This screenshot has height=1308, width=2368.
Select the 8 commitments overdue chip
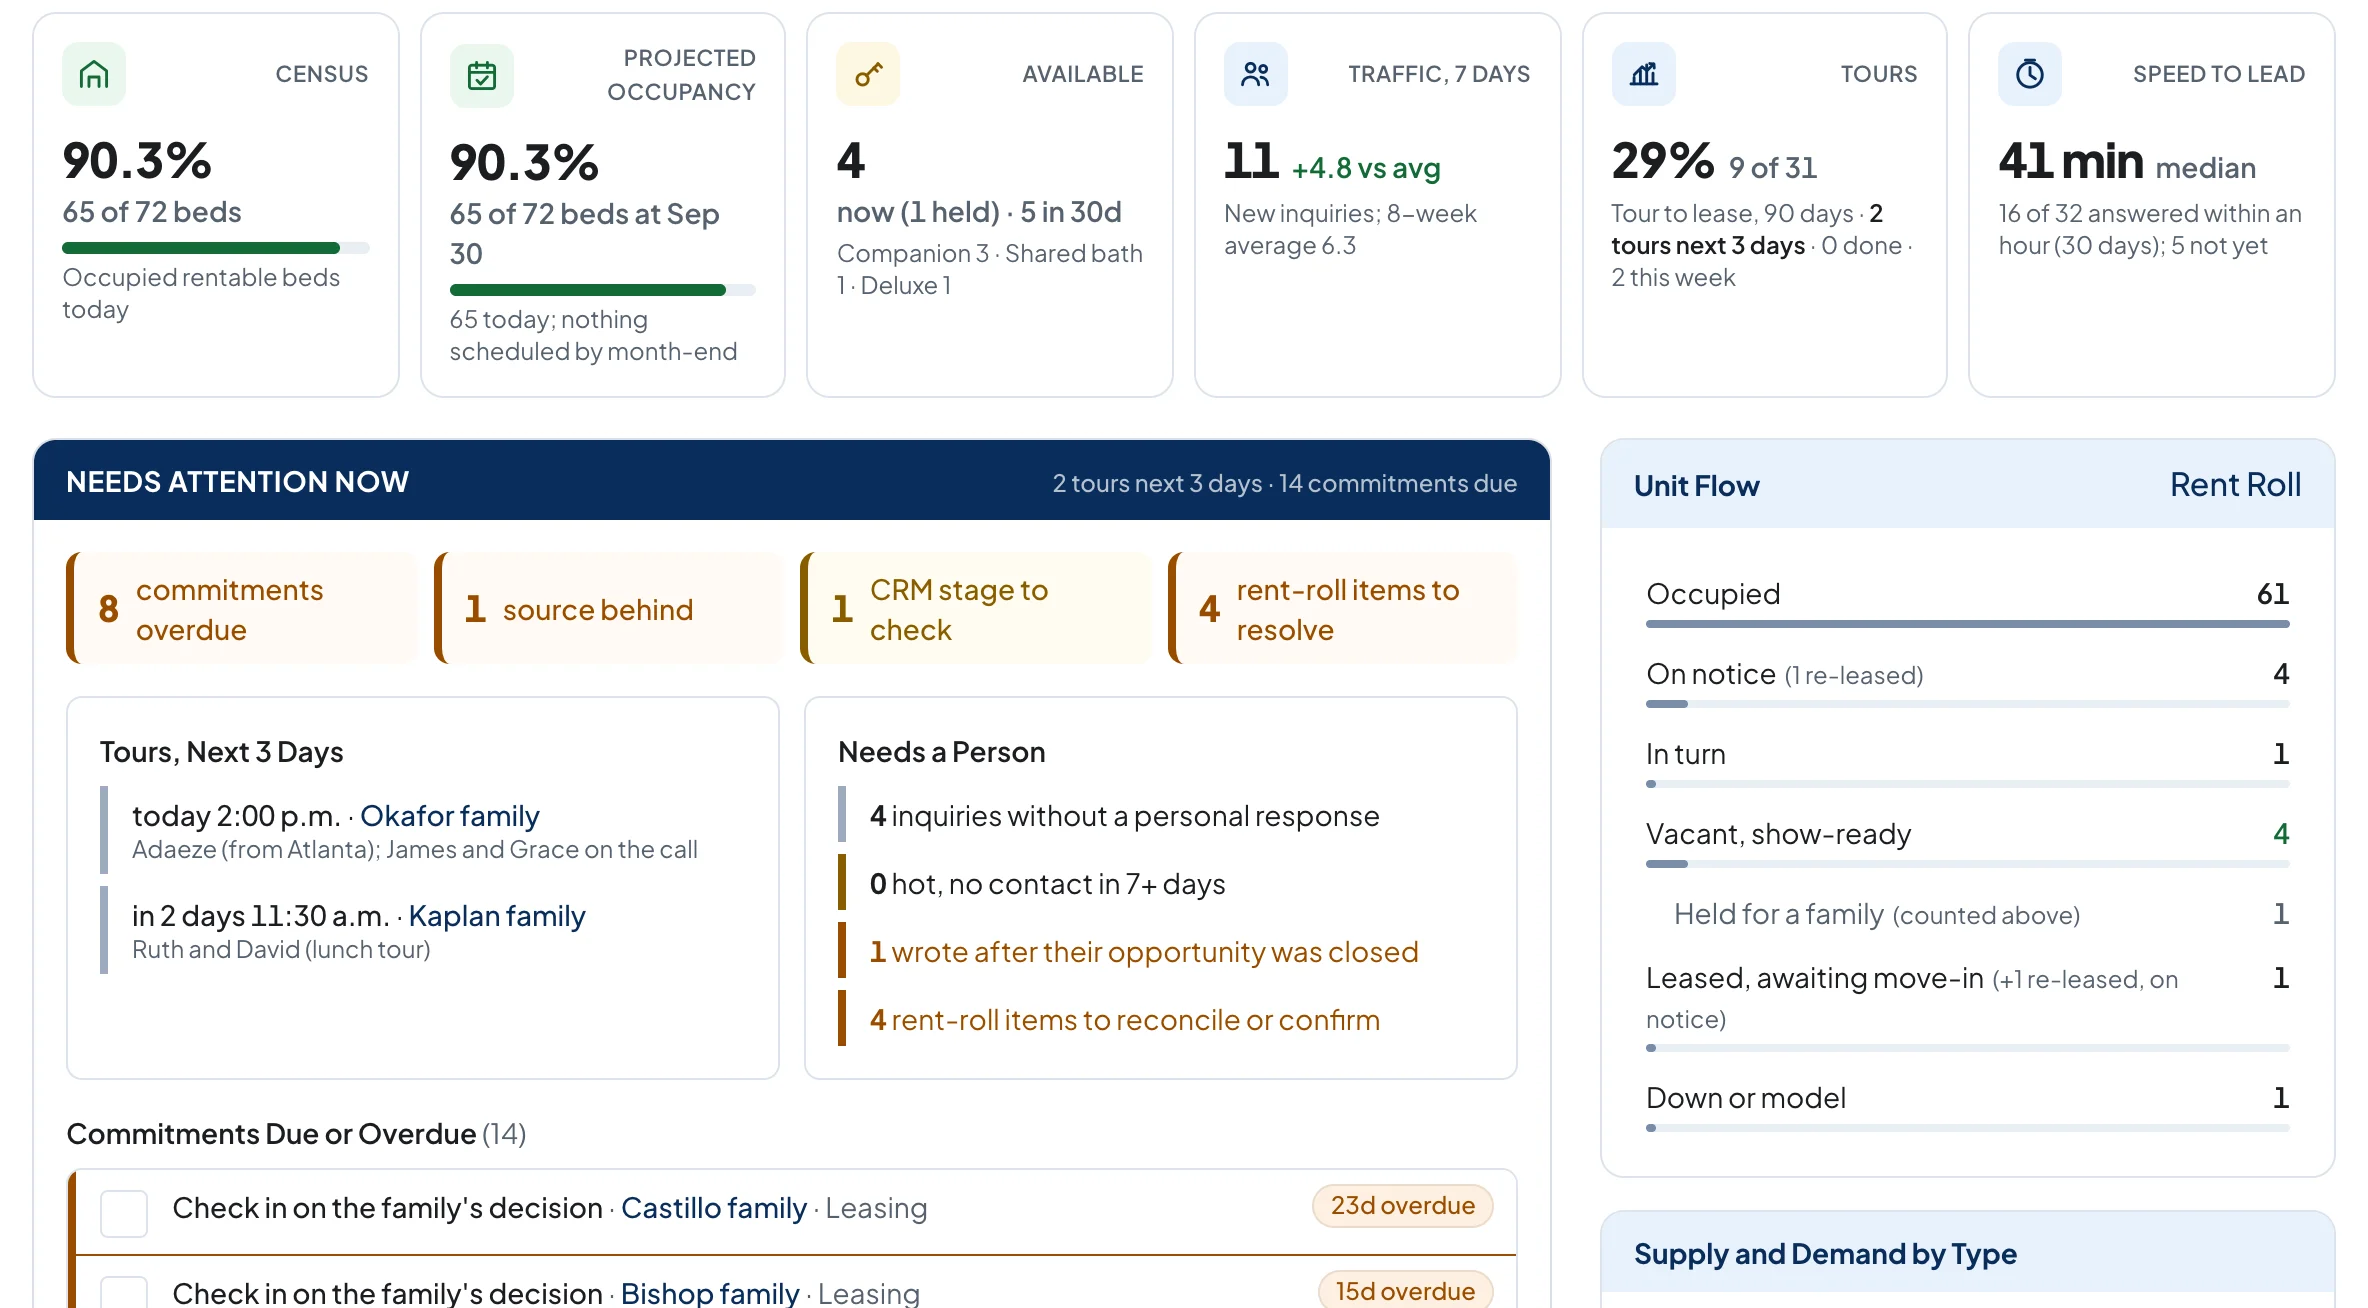[x=242, y=608]
